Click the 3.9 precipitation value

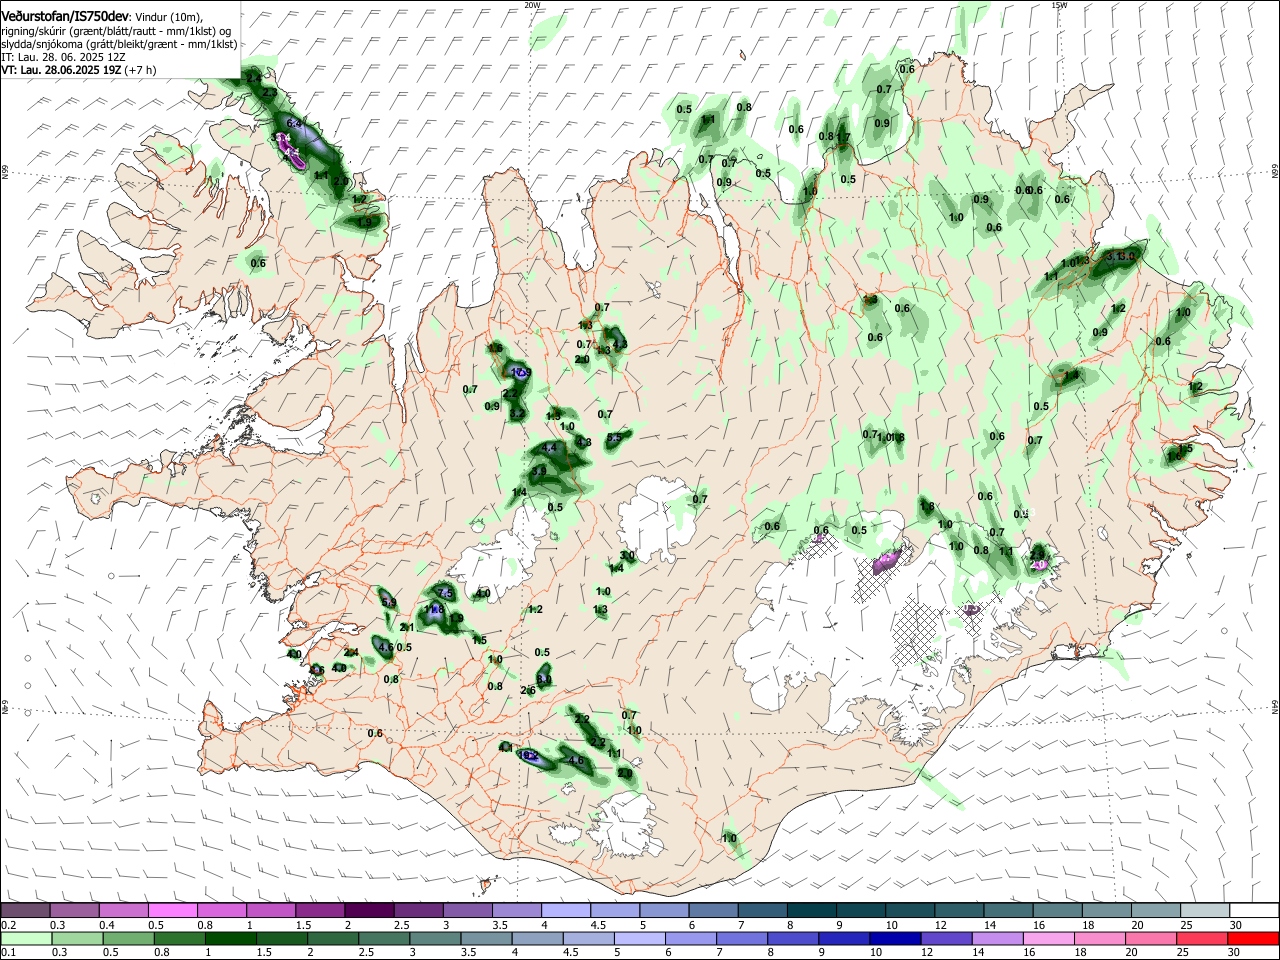(539, 471)
